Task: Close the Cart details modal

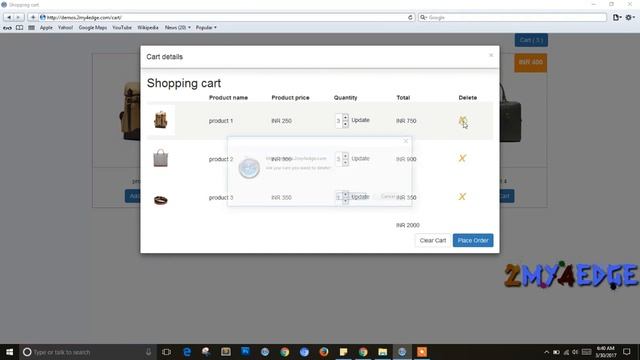Action: coord(491,55)
